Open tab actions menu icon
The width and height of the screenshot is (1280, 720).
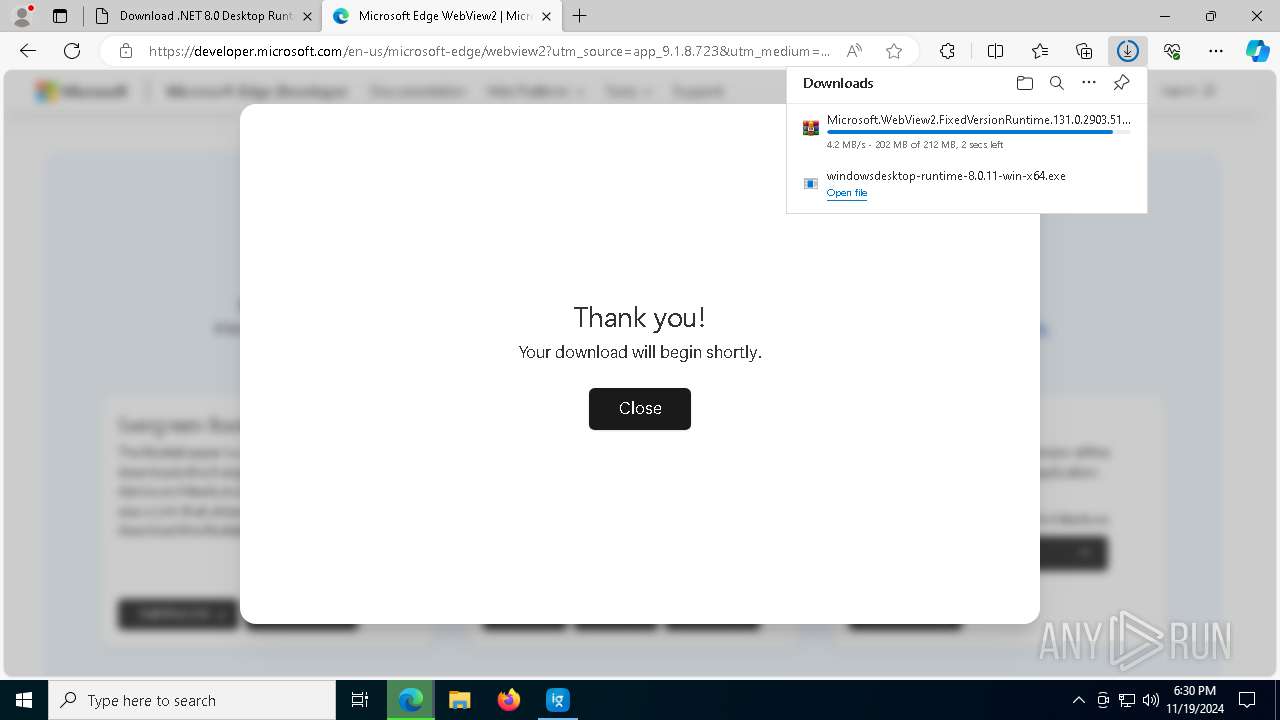(60, 16)
